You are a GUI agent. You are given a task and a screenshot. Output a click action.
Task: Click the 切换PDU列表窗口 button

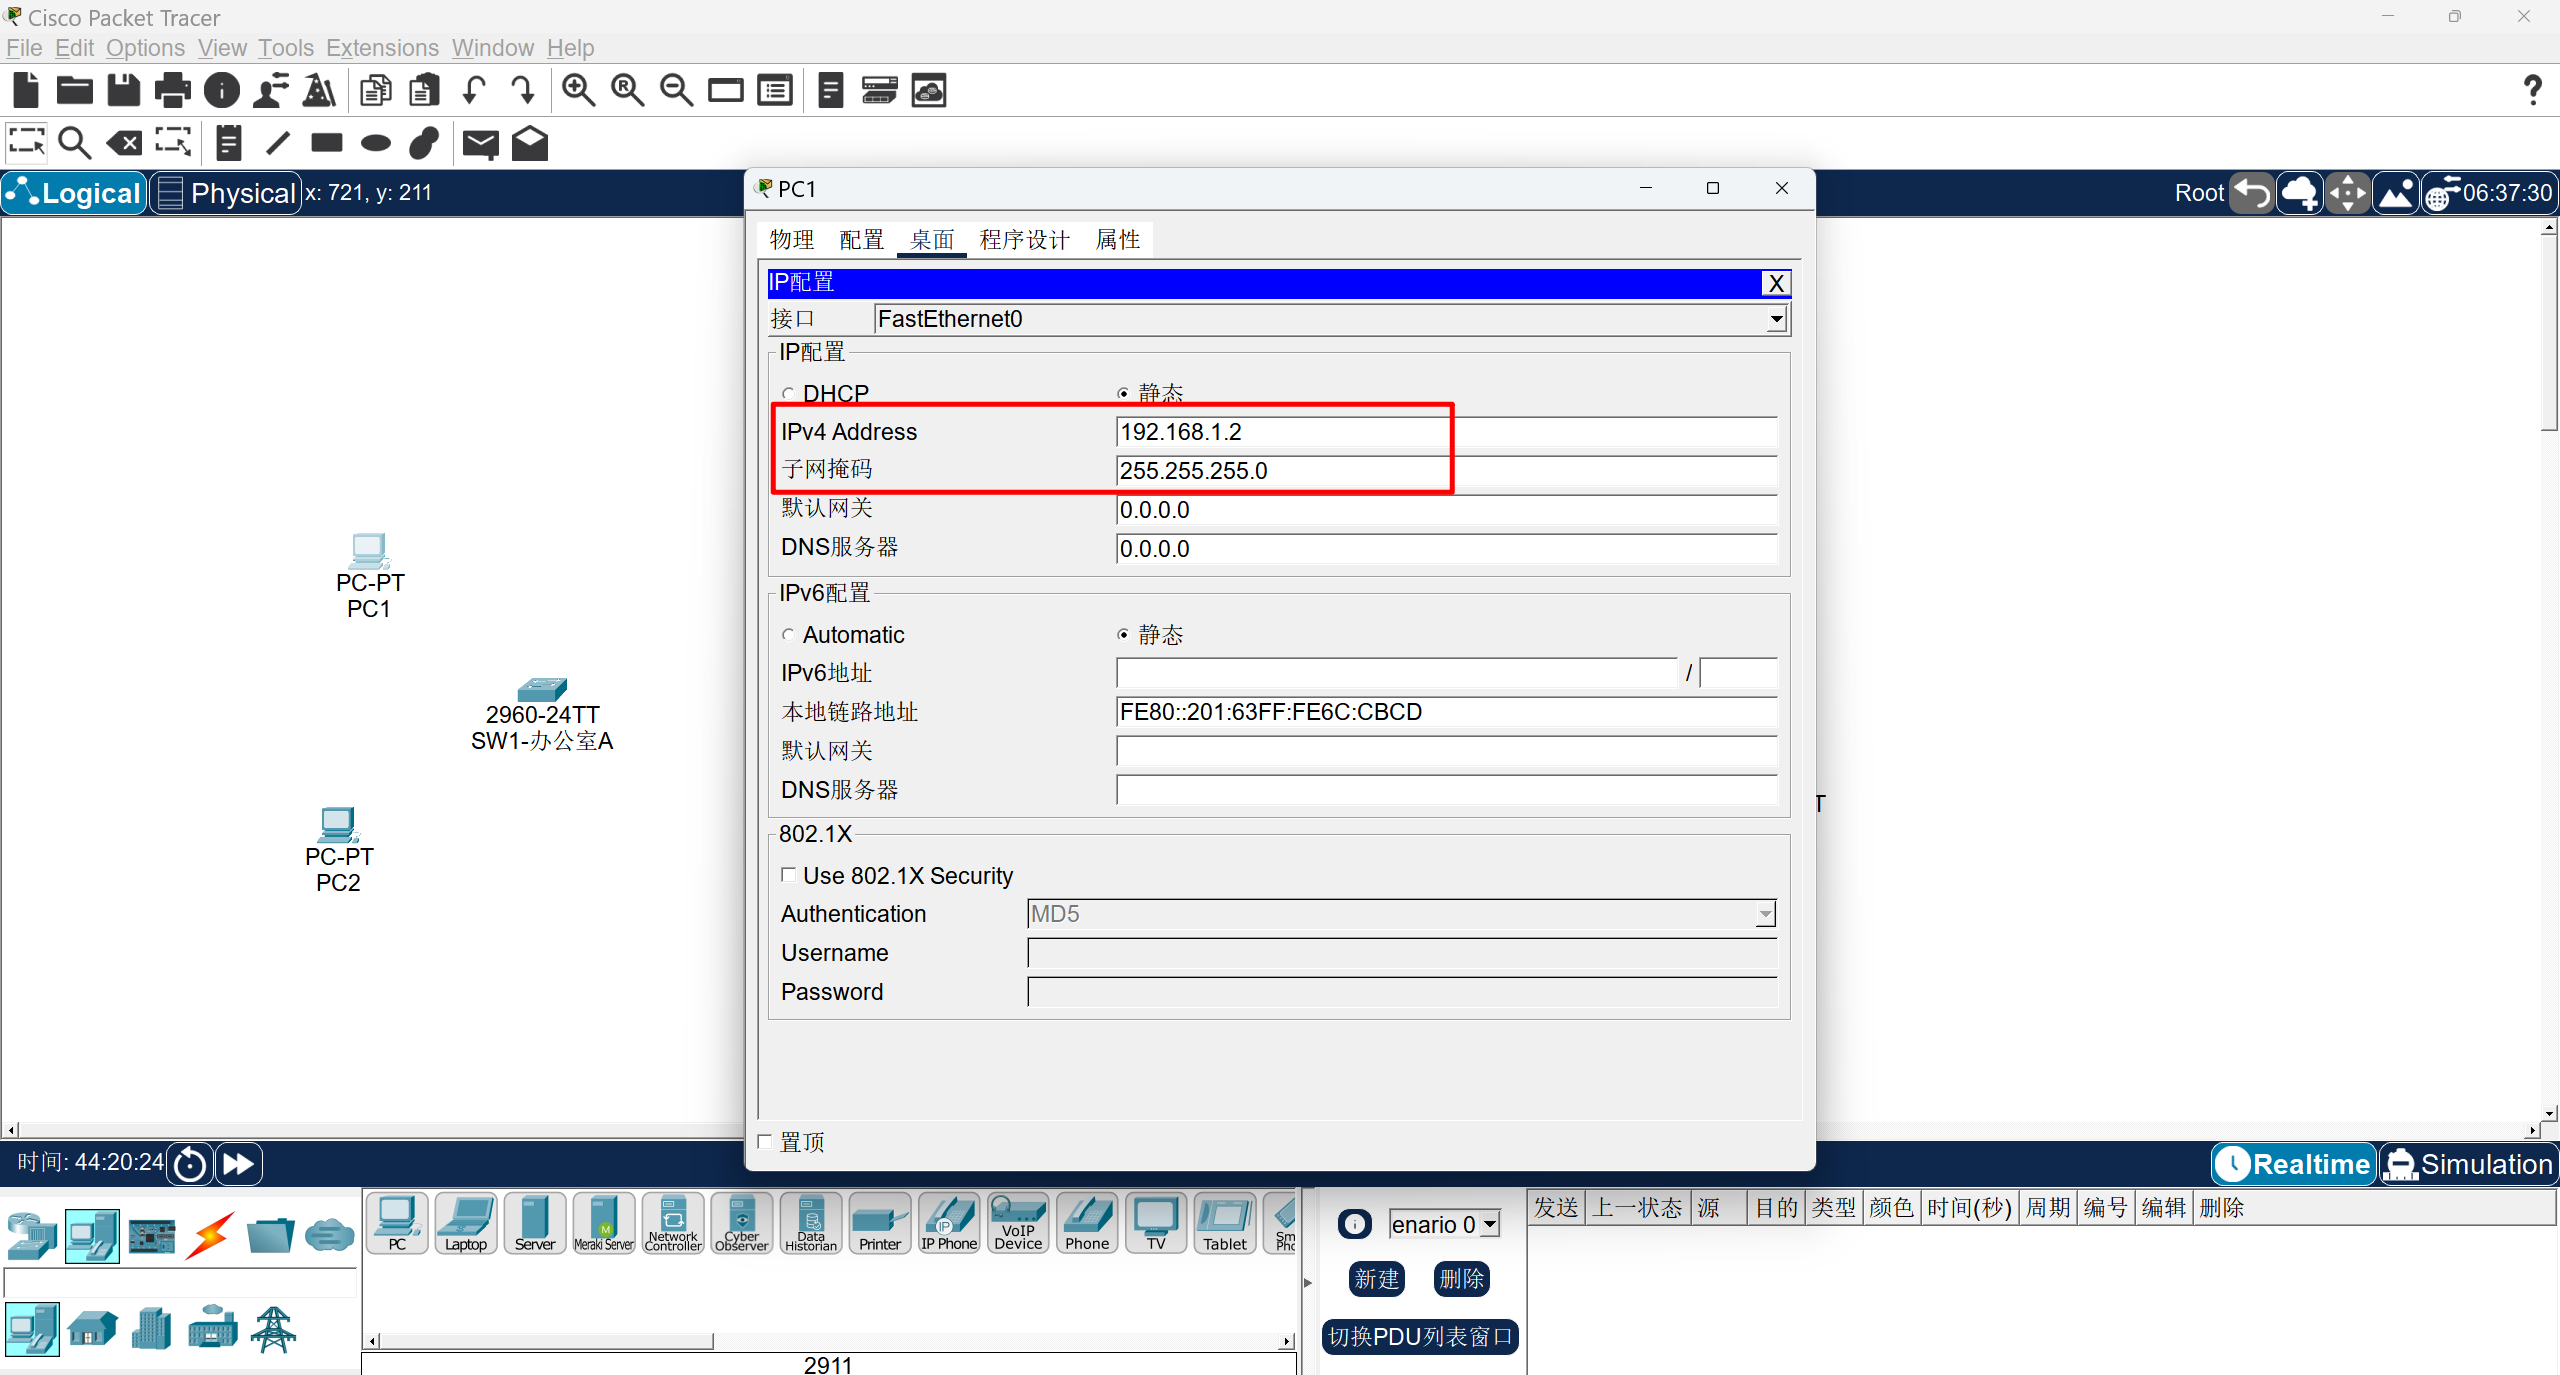(1420, 1337)
